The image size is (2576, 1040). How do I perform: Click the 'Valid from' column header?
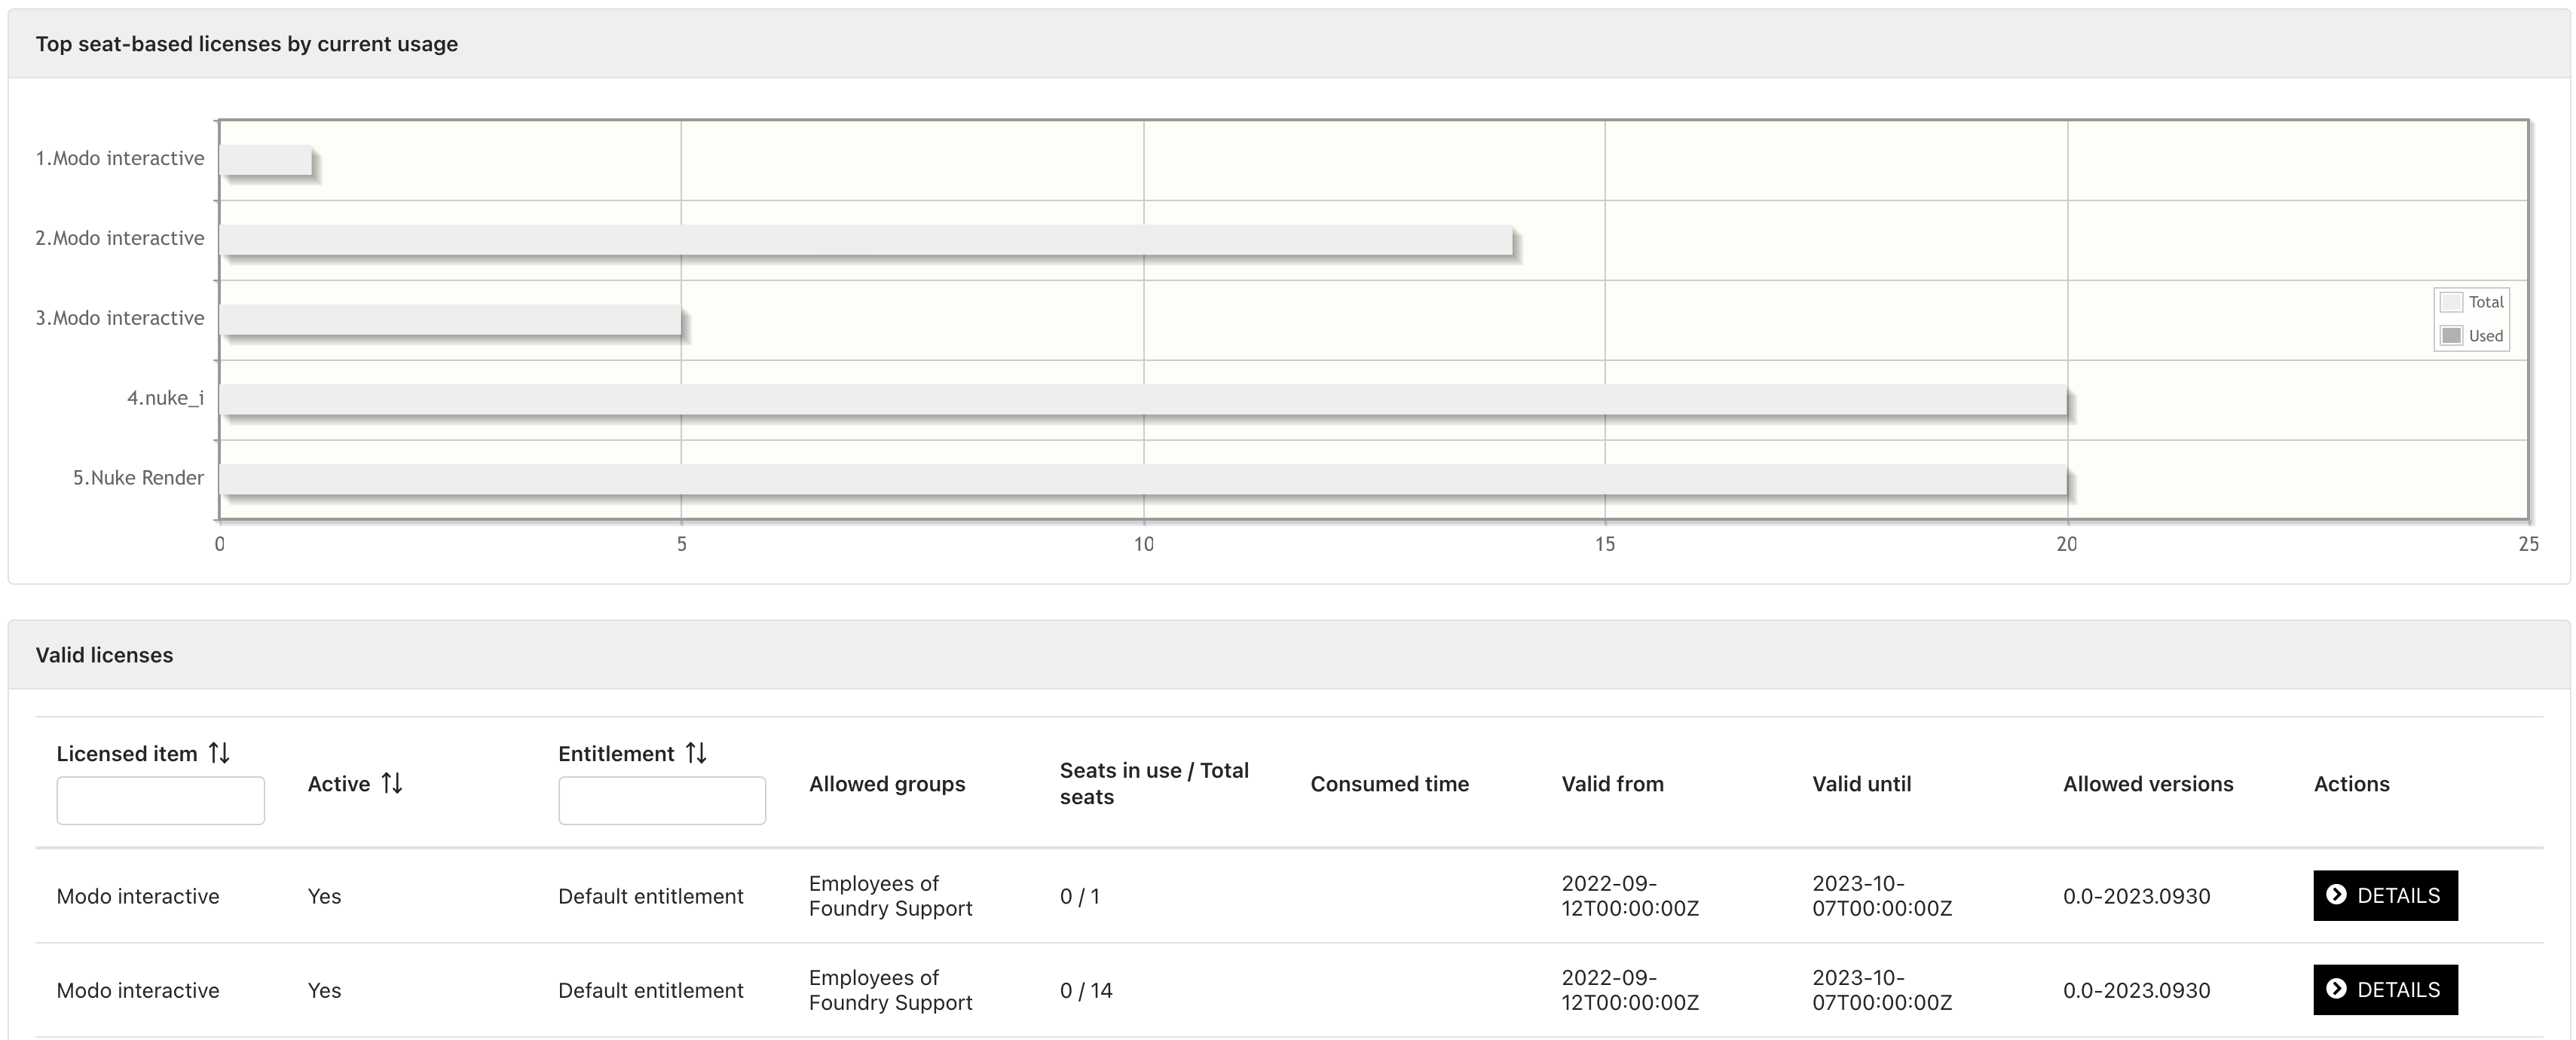point(1613,784)
